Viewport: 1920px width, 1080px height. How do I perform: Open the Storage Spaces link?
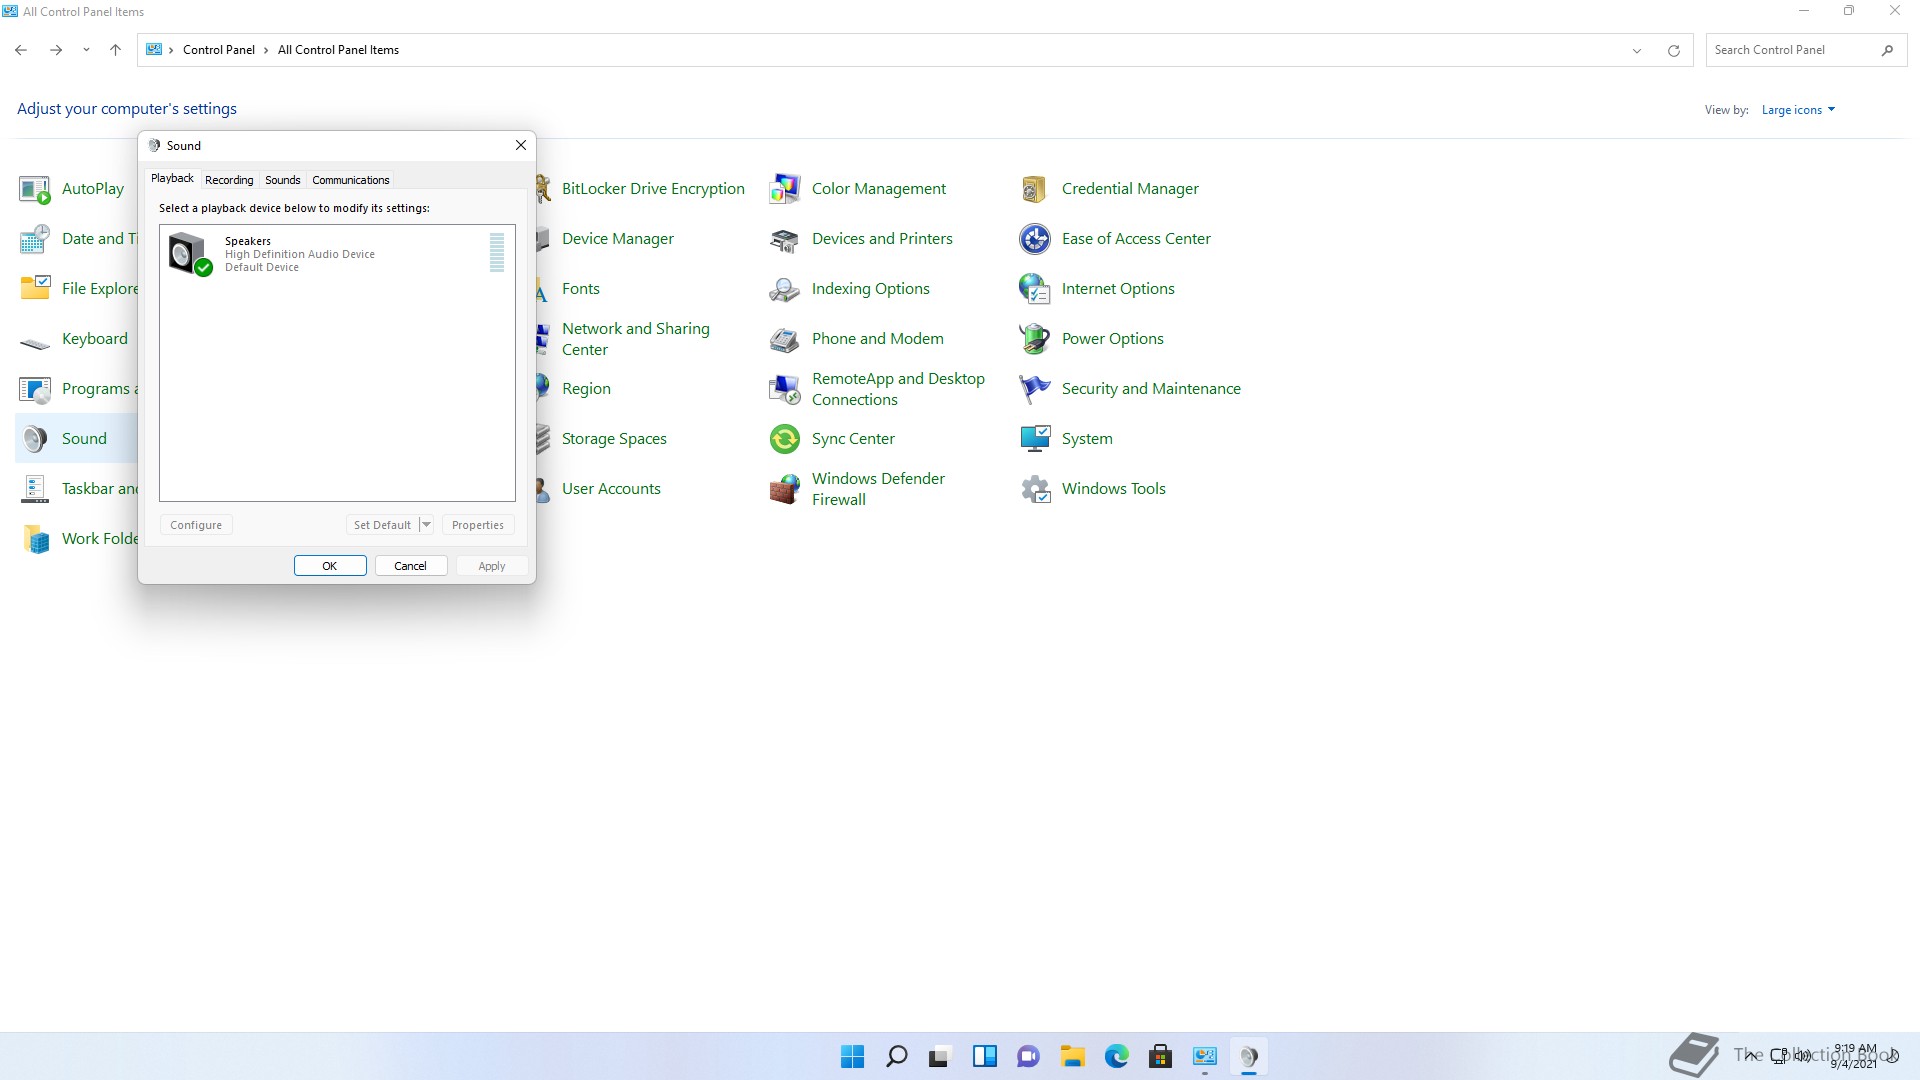tap(614, 439)
